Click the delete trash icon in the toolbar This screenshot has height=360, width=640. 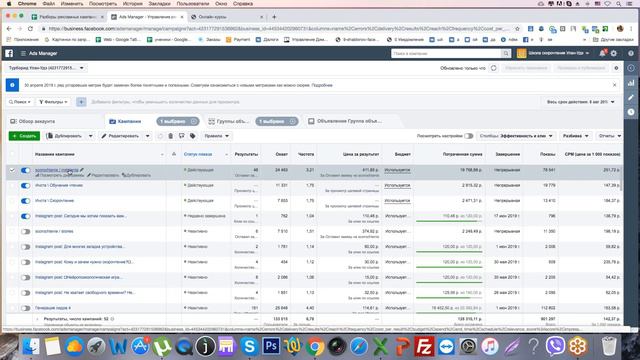tap(171, 136)
